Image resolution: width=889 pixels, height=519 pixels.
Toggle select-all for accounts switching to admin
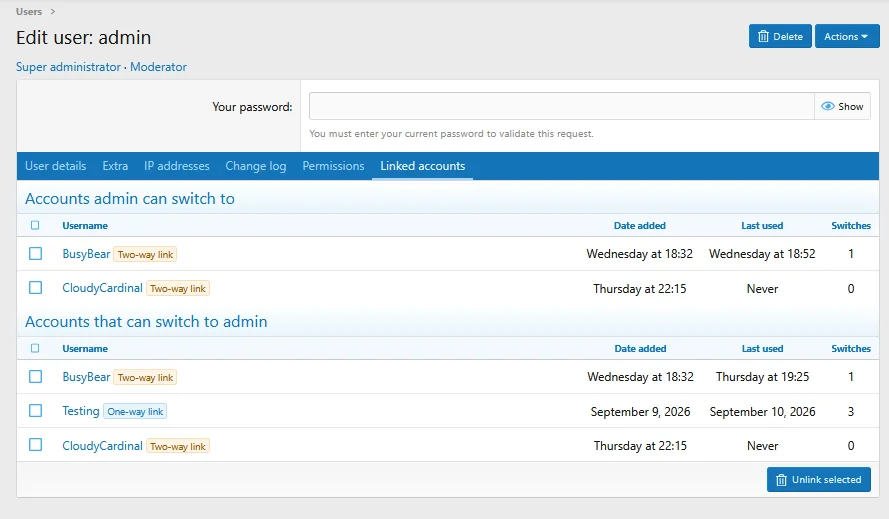[35, 348]
